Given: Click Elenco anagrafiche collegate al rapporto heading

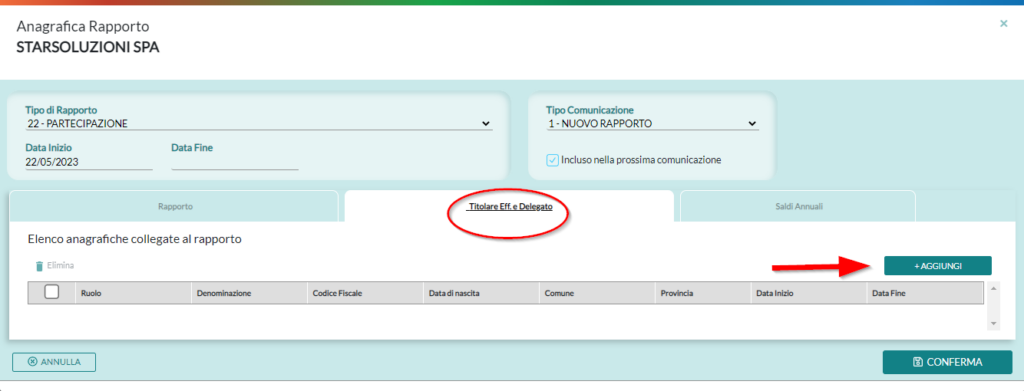Looking at the screenshot, I should click(135, 240).
